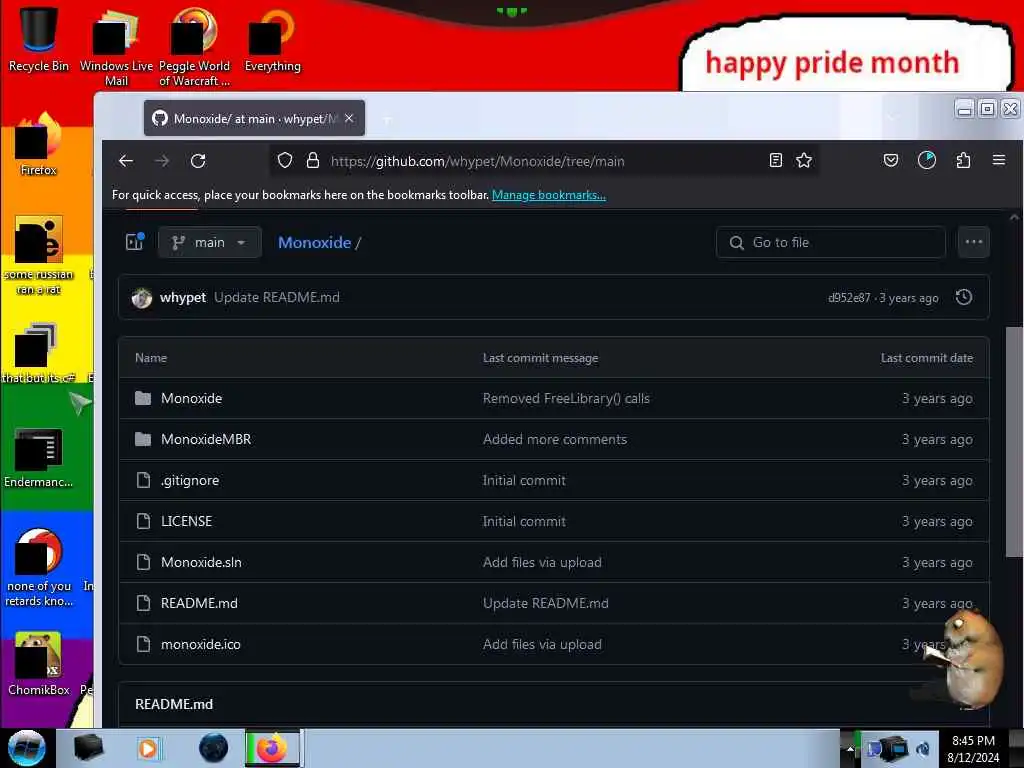1024x768 pixels.
Task: Open media player taskbar icon
Action: tap(148, 748)
